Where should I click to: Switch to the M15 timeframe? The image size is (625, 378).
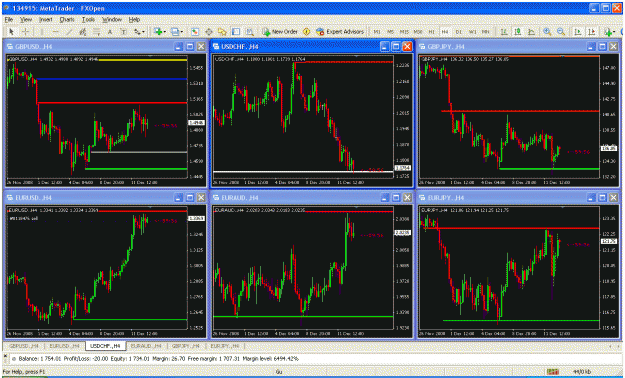pos(404,32)
